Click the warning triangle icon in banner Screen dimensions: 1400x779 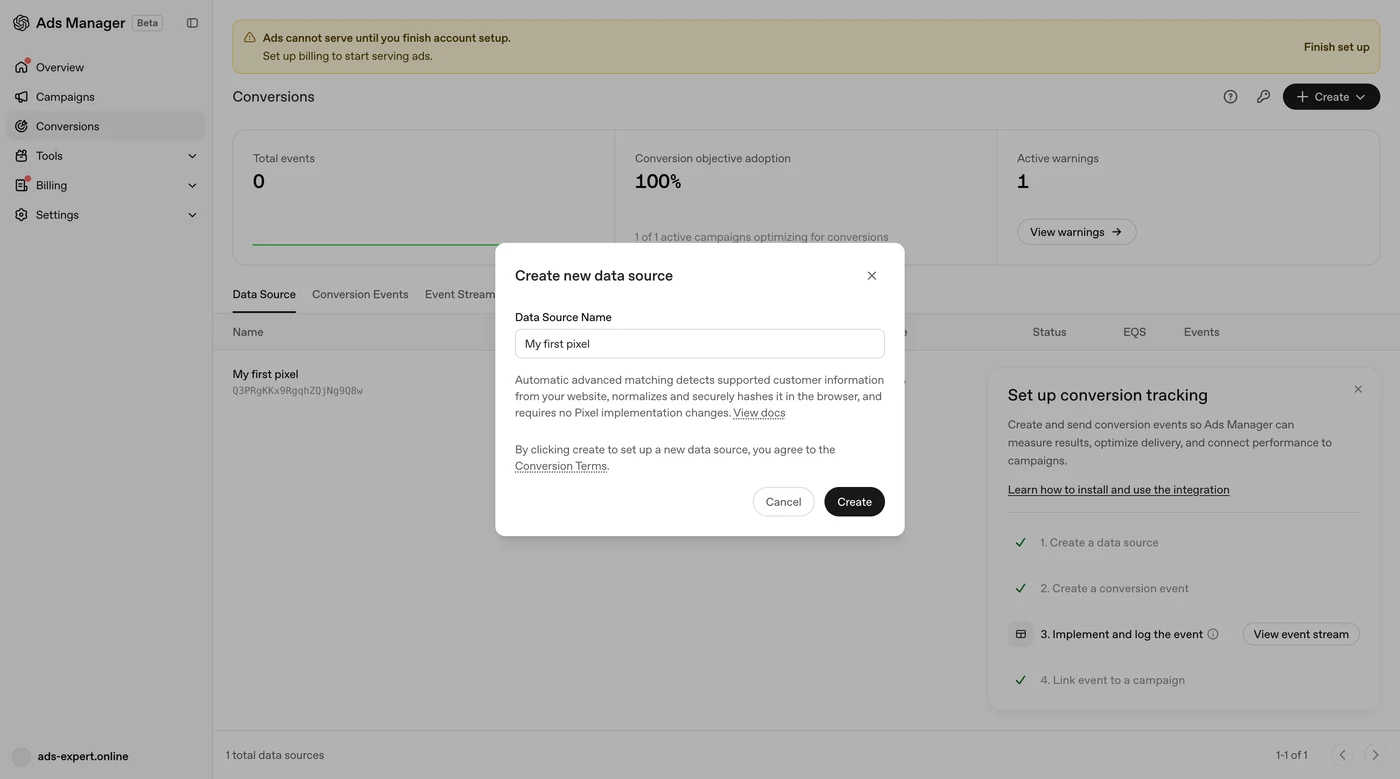pyautogui.click(x=250, y=38)
